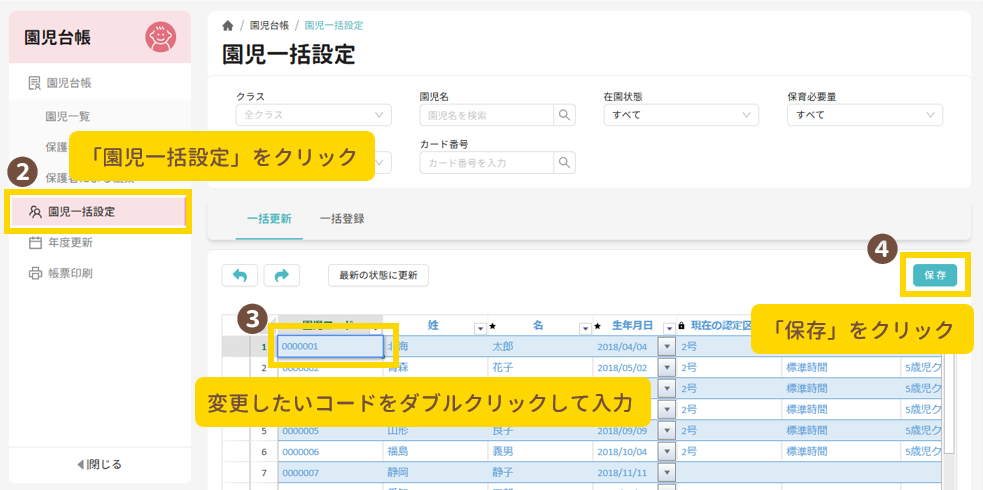
Task: Open 帳票印刷 from the sidebar
Action: pos(70,273)
